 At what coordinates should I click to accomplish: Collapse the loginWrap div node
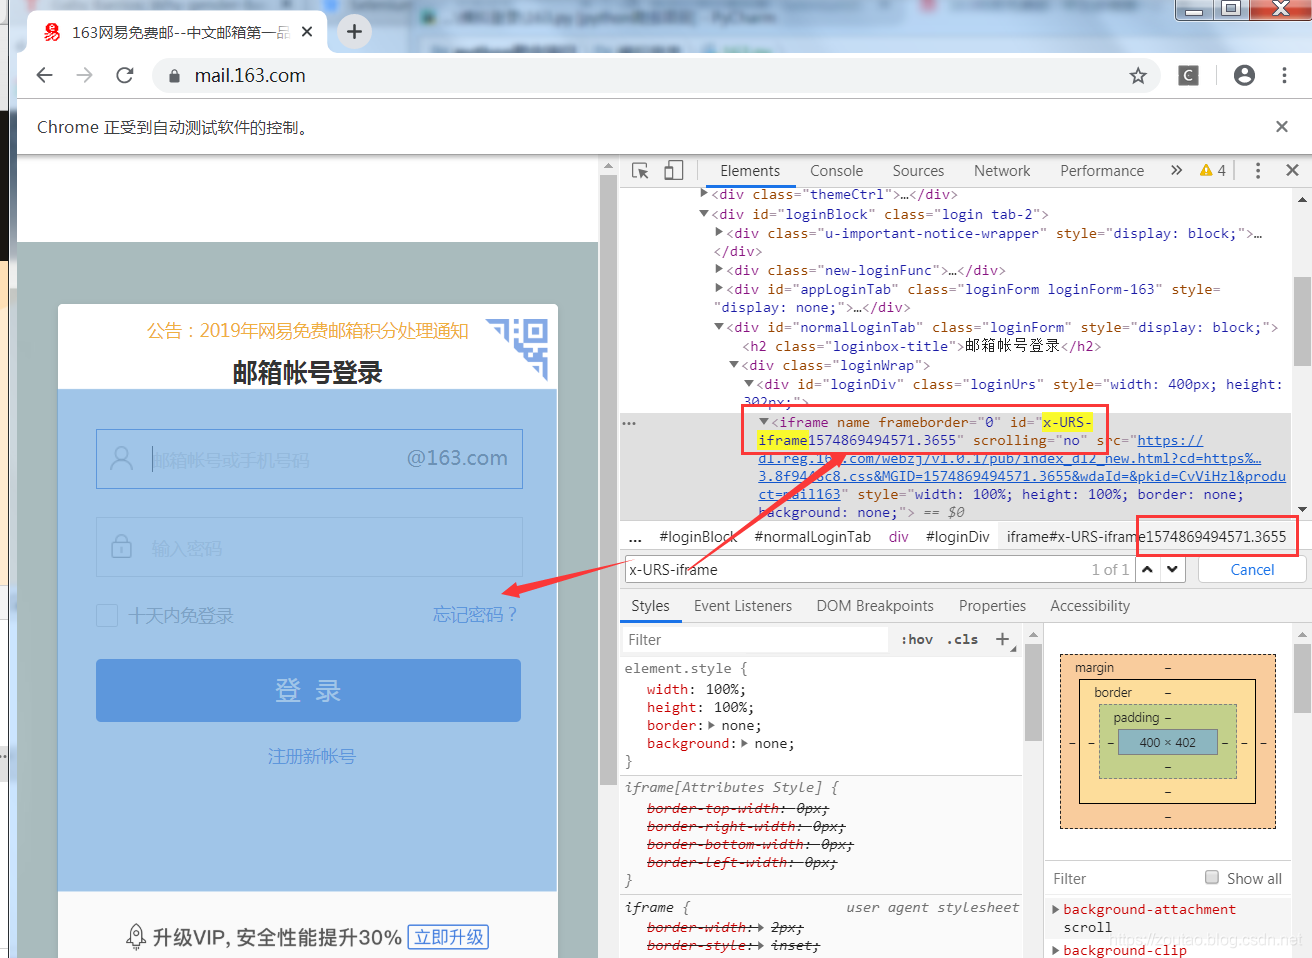(734, 365)
